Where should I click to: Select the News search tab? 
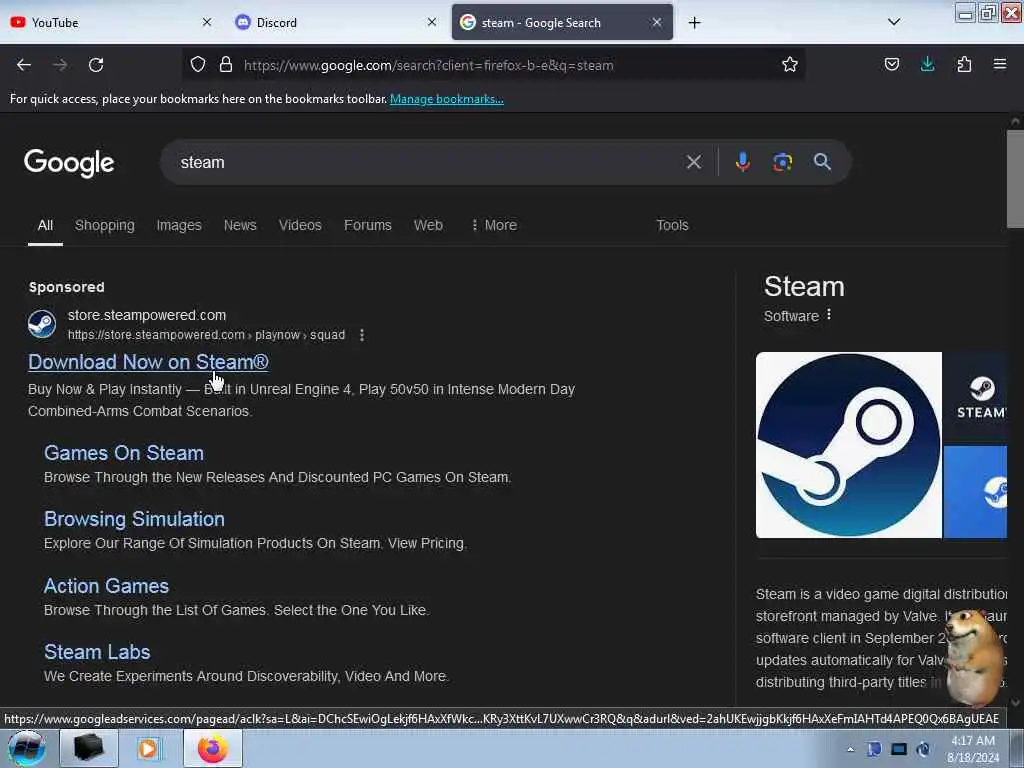point(240,225)
